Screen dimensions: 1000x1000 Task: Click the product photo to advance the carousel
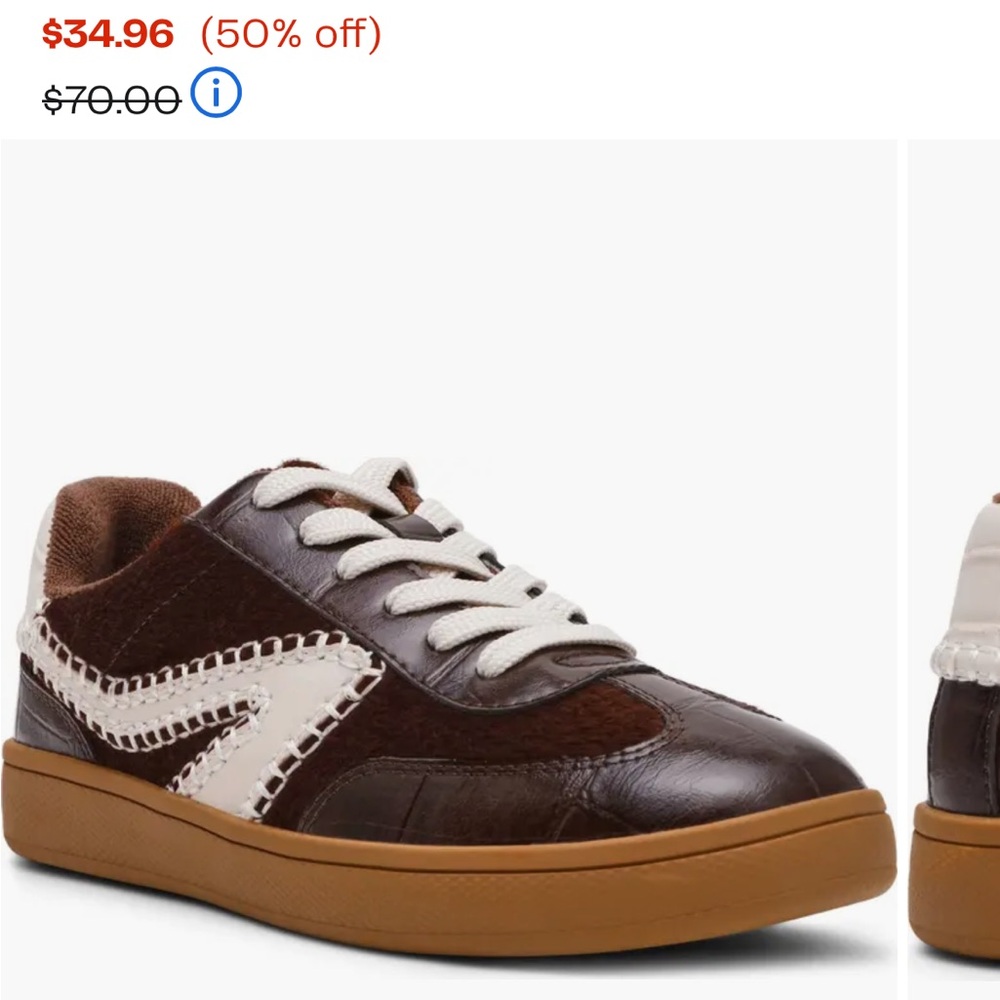[450, 600]
